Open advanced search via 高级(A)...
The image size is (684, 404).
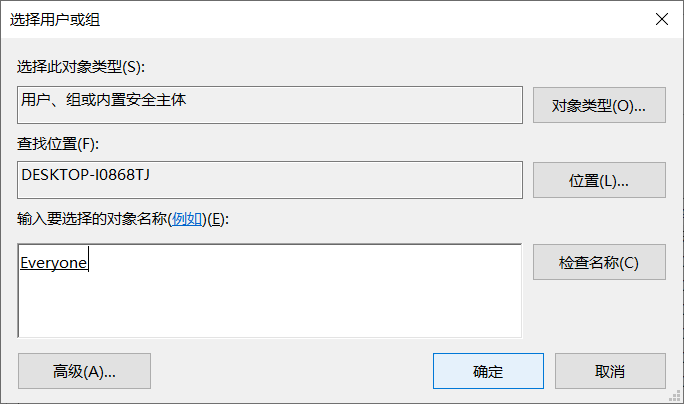(84, 371)
